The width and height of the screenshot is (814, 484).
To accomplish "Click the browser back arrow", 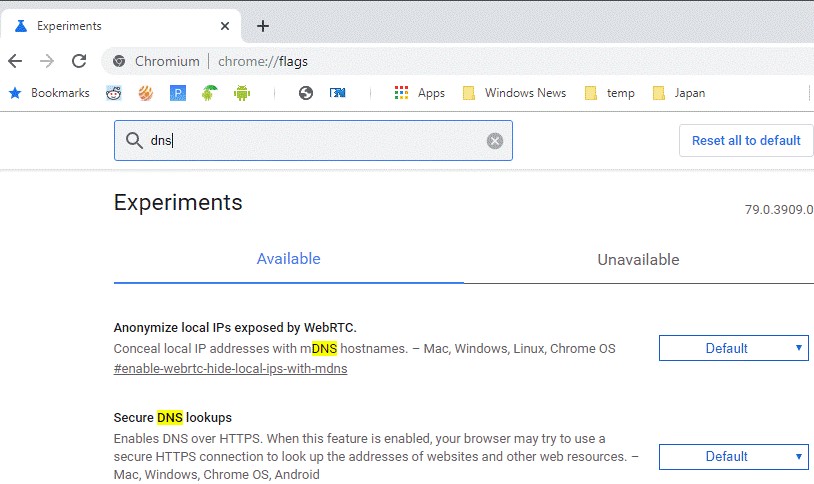I will click(x=15, y=61).
